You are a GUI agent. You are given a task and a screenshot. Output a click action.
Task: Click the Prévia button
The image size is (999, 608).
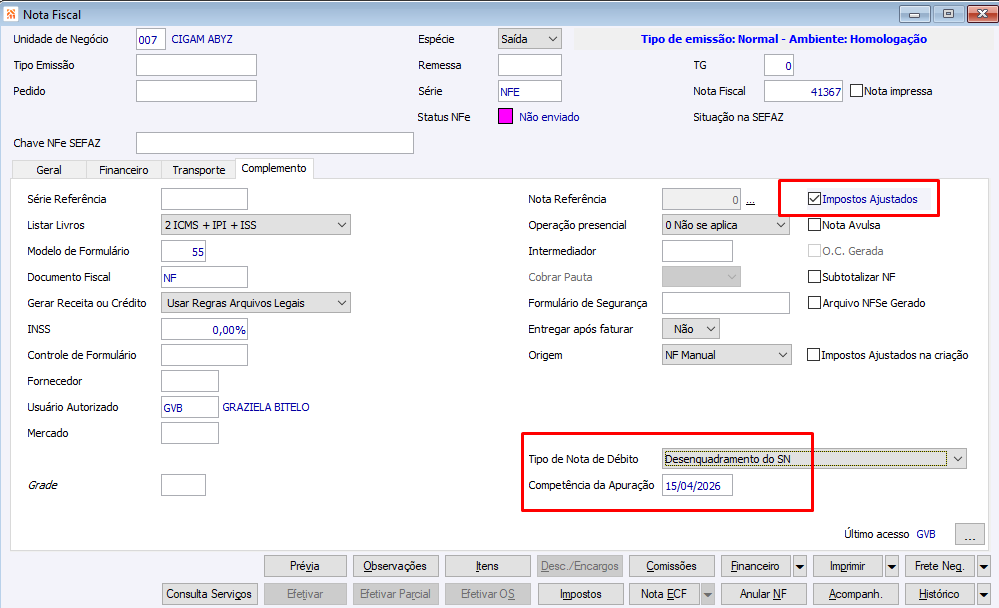[x=305, y=566]
